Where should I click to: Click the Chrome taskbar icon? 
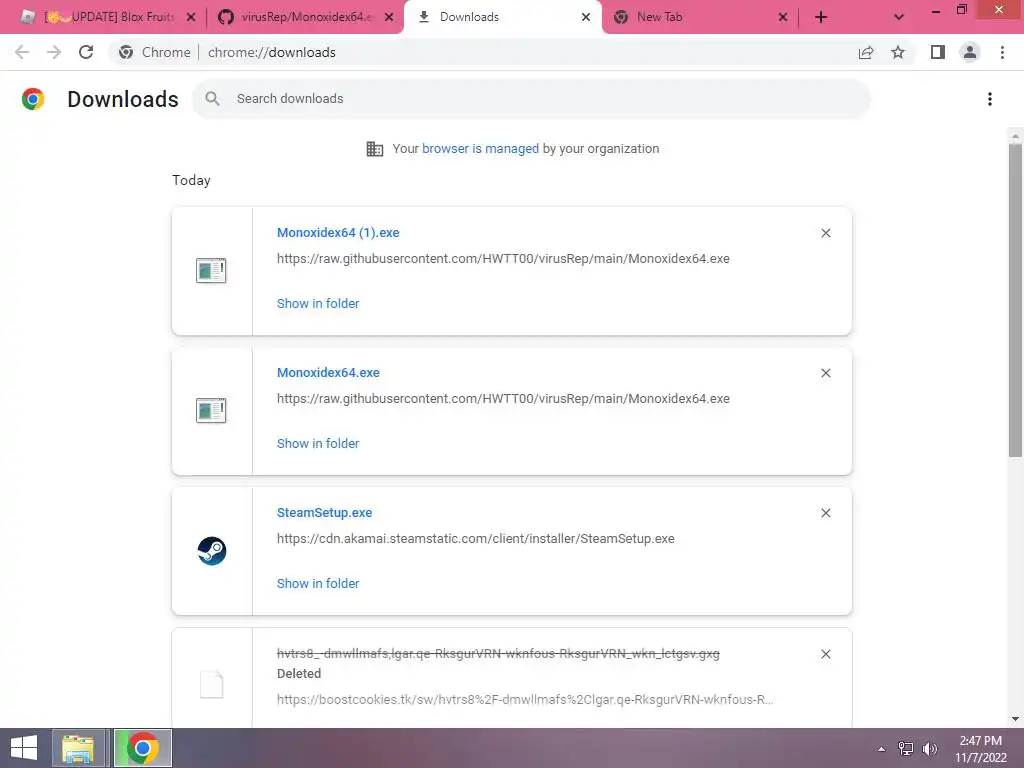coord(143,748)
